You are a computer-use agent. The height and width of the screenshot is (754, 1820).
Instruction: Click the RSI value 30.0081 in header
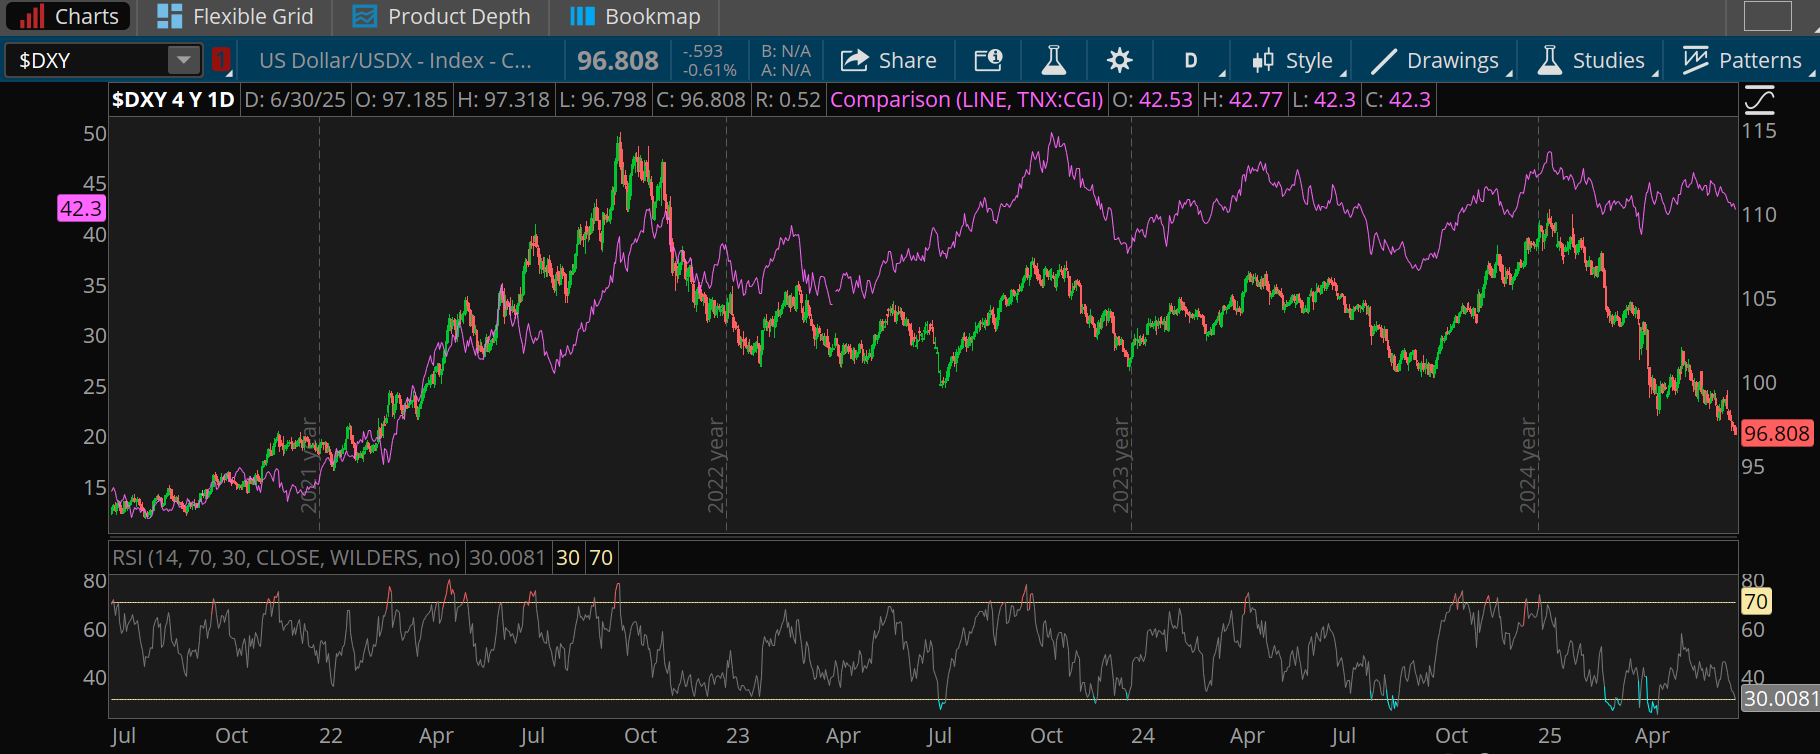507,557
